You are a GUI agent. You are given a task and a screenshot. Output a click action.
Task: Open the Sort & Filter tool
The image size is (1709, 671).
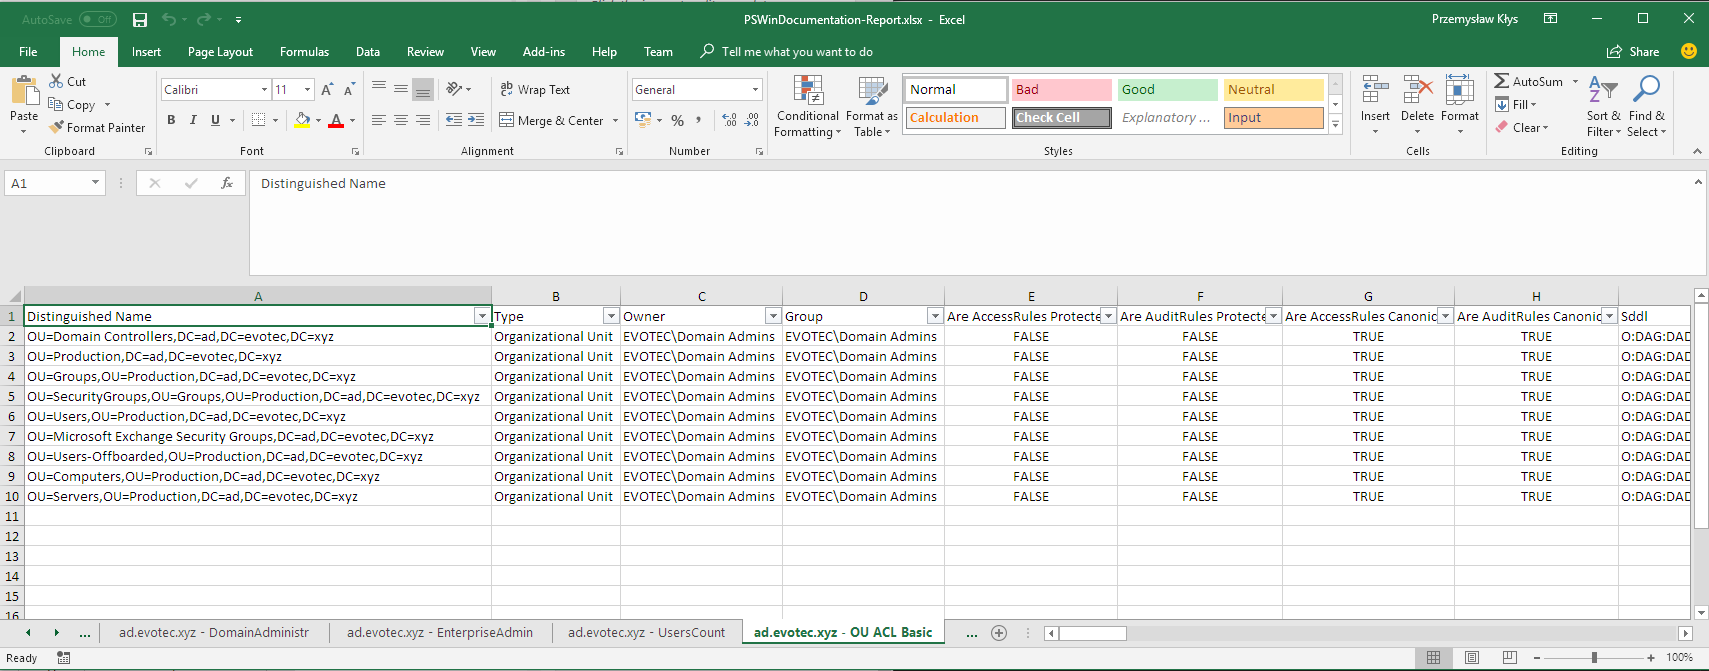(x=1603, y=106)
